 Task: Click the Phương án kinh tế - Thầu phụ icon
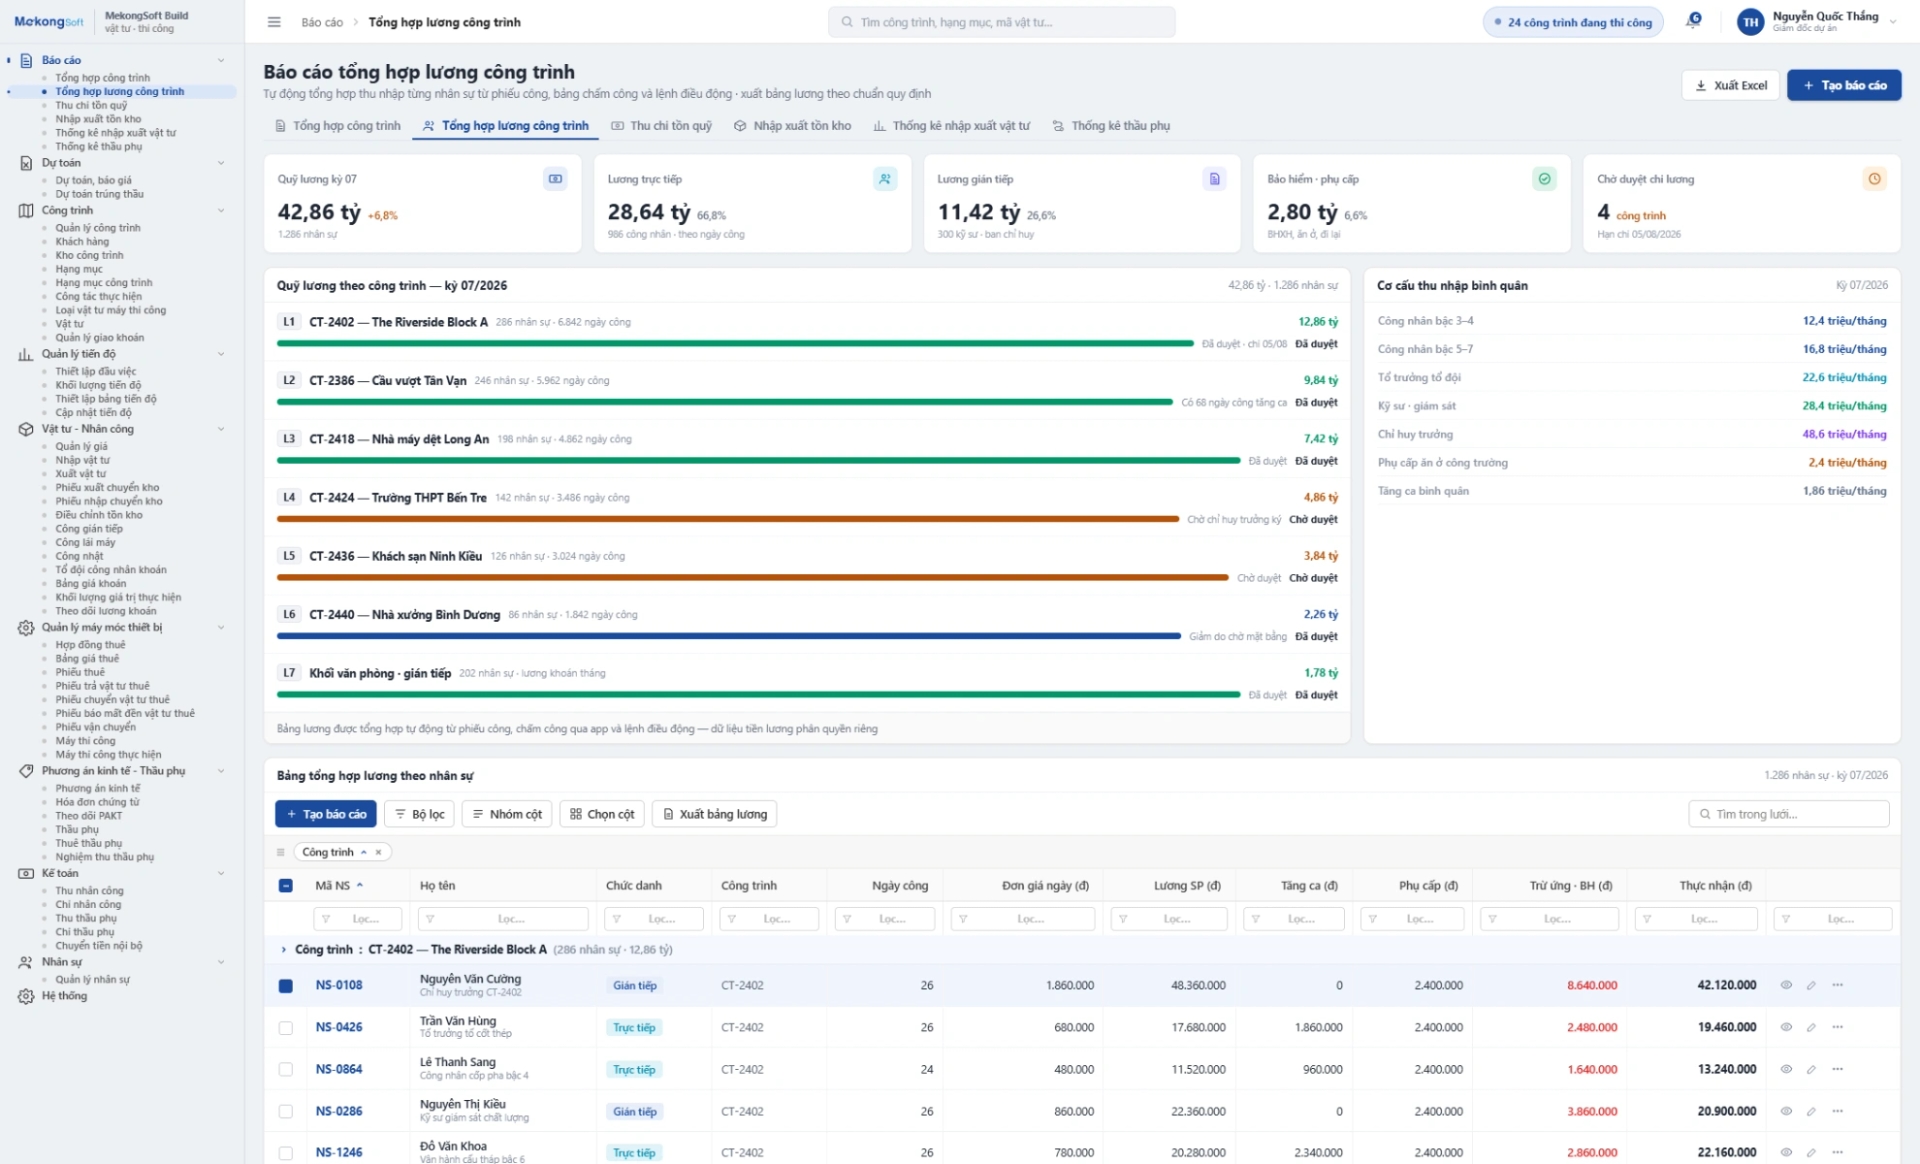point(26,771)
